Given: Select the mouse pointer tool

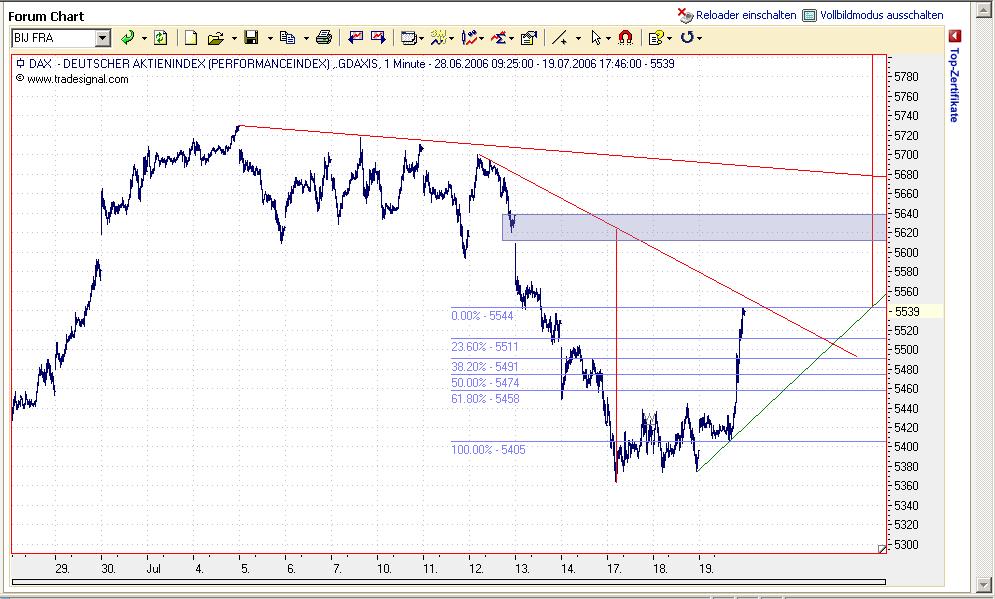Looking at the screenshot, I should pos(596,38).
